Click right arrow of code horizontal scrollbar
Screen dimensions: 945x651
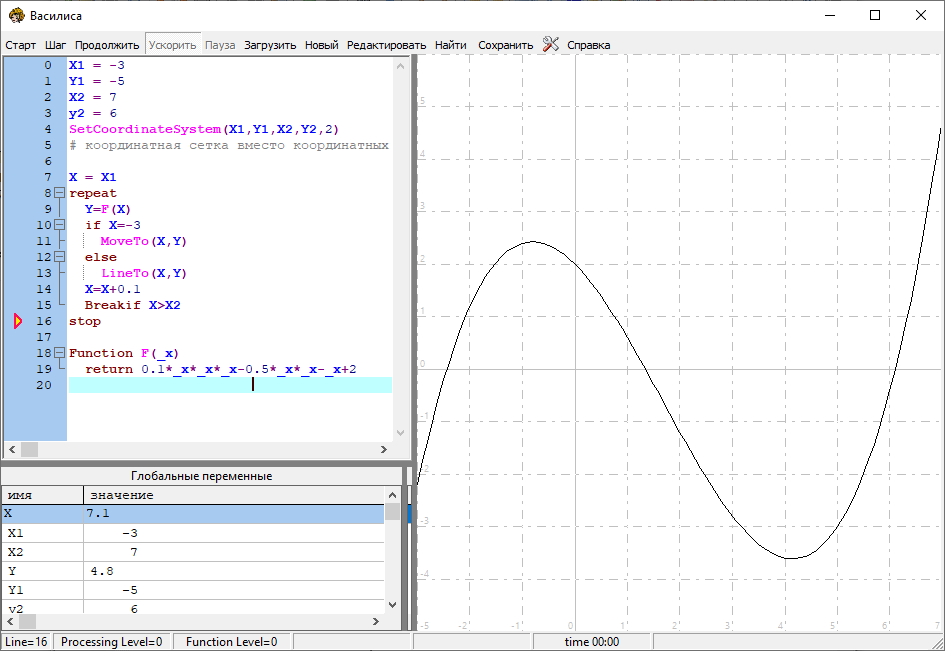click(x=385, y=450)
